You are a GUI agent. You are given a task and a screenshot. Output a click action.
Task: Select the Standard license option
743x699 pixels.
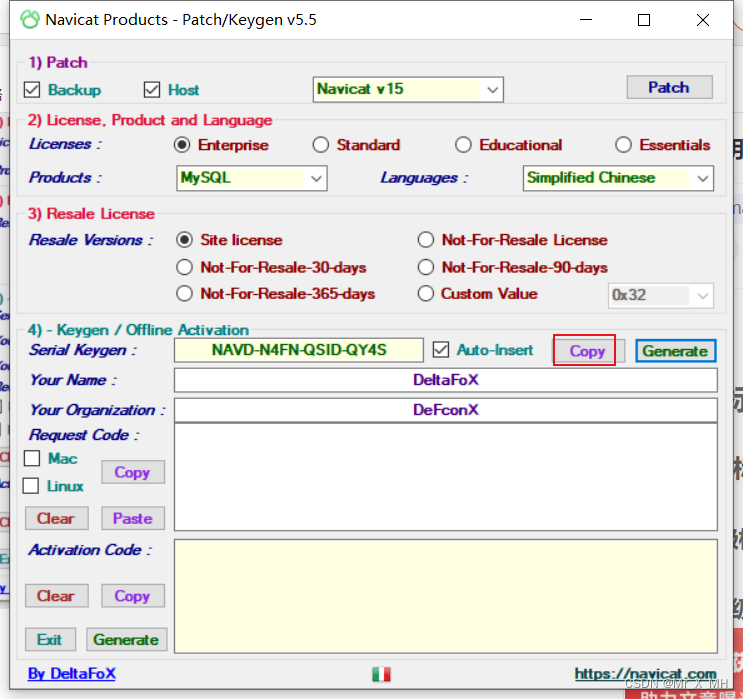(321, 145)
